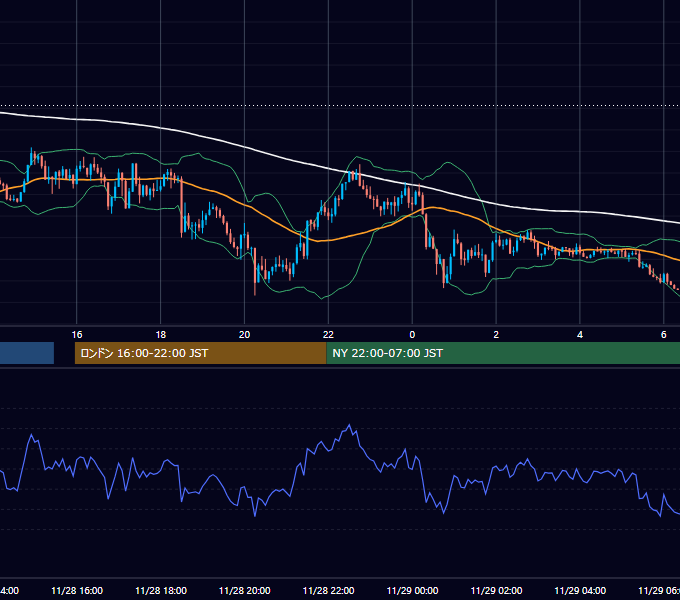Viewport: 680px width, 600px height.
Task: Click the 11/28 22:00 time label
Action: tap(328, 590)
